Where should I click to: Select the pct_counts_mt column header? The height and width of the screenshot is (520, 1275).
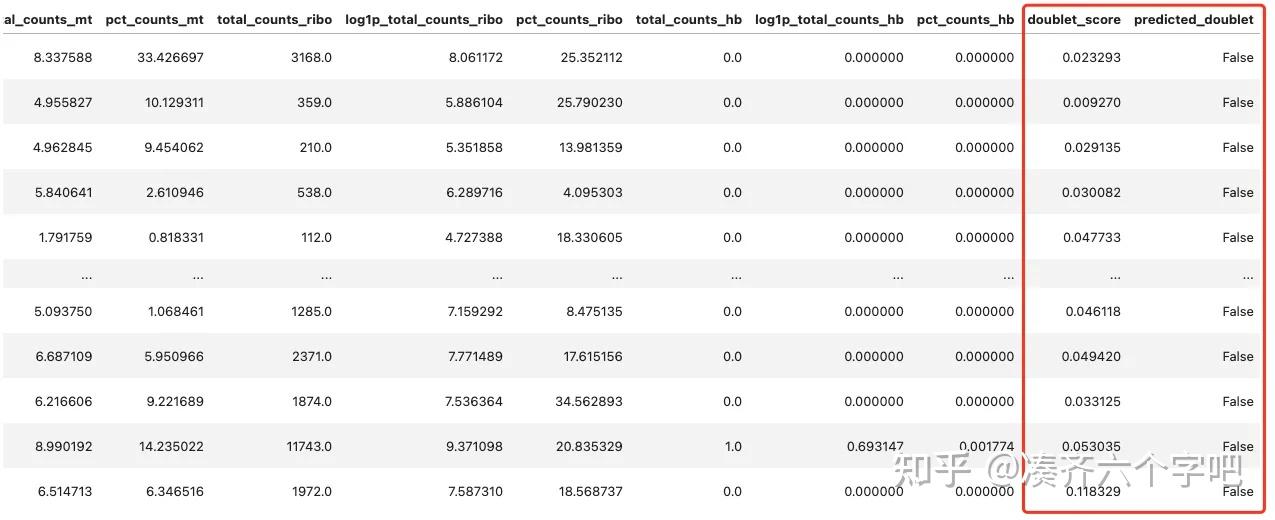coord(154,19)
